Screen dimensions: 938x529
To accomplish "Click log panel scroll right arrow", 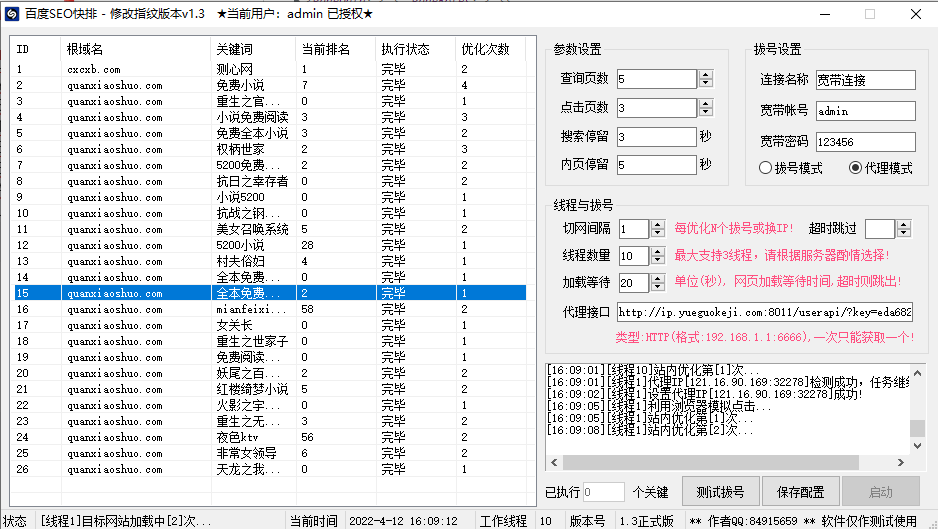I will pyautogui.click(x=901, y=462).
